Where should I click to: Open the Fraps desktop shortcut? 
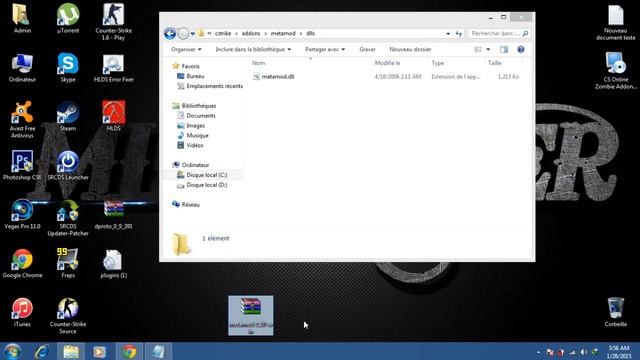click(68, 264)
